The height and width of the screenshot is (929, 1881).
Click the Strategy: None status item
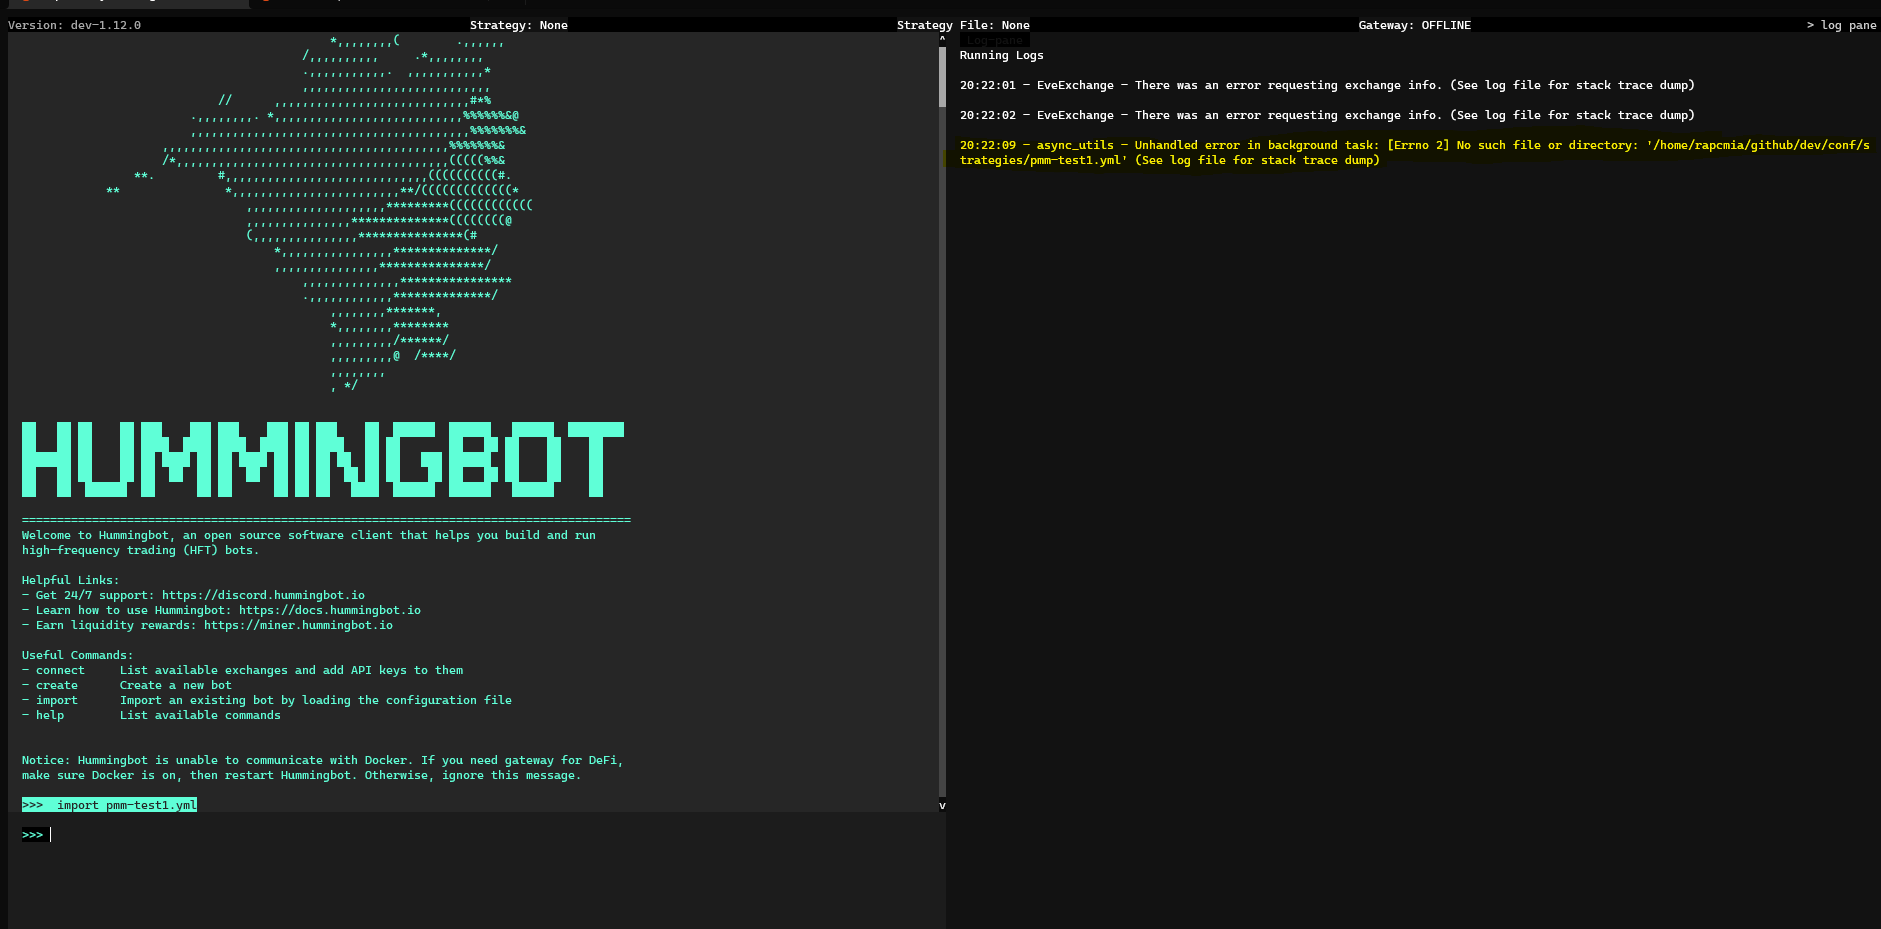coord(518,25)
